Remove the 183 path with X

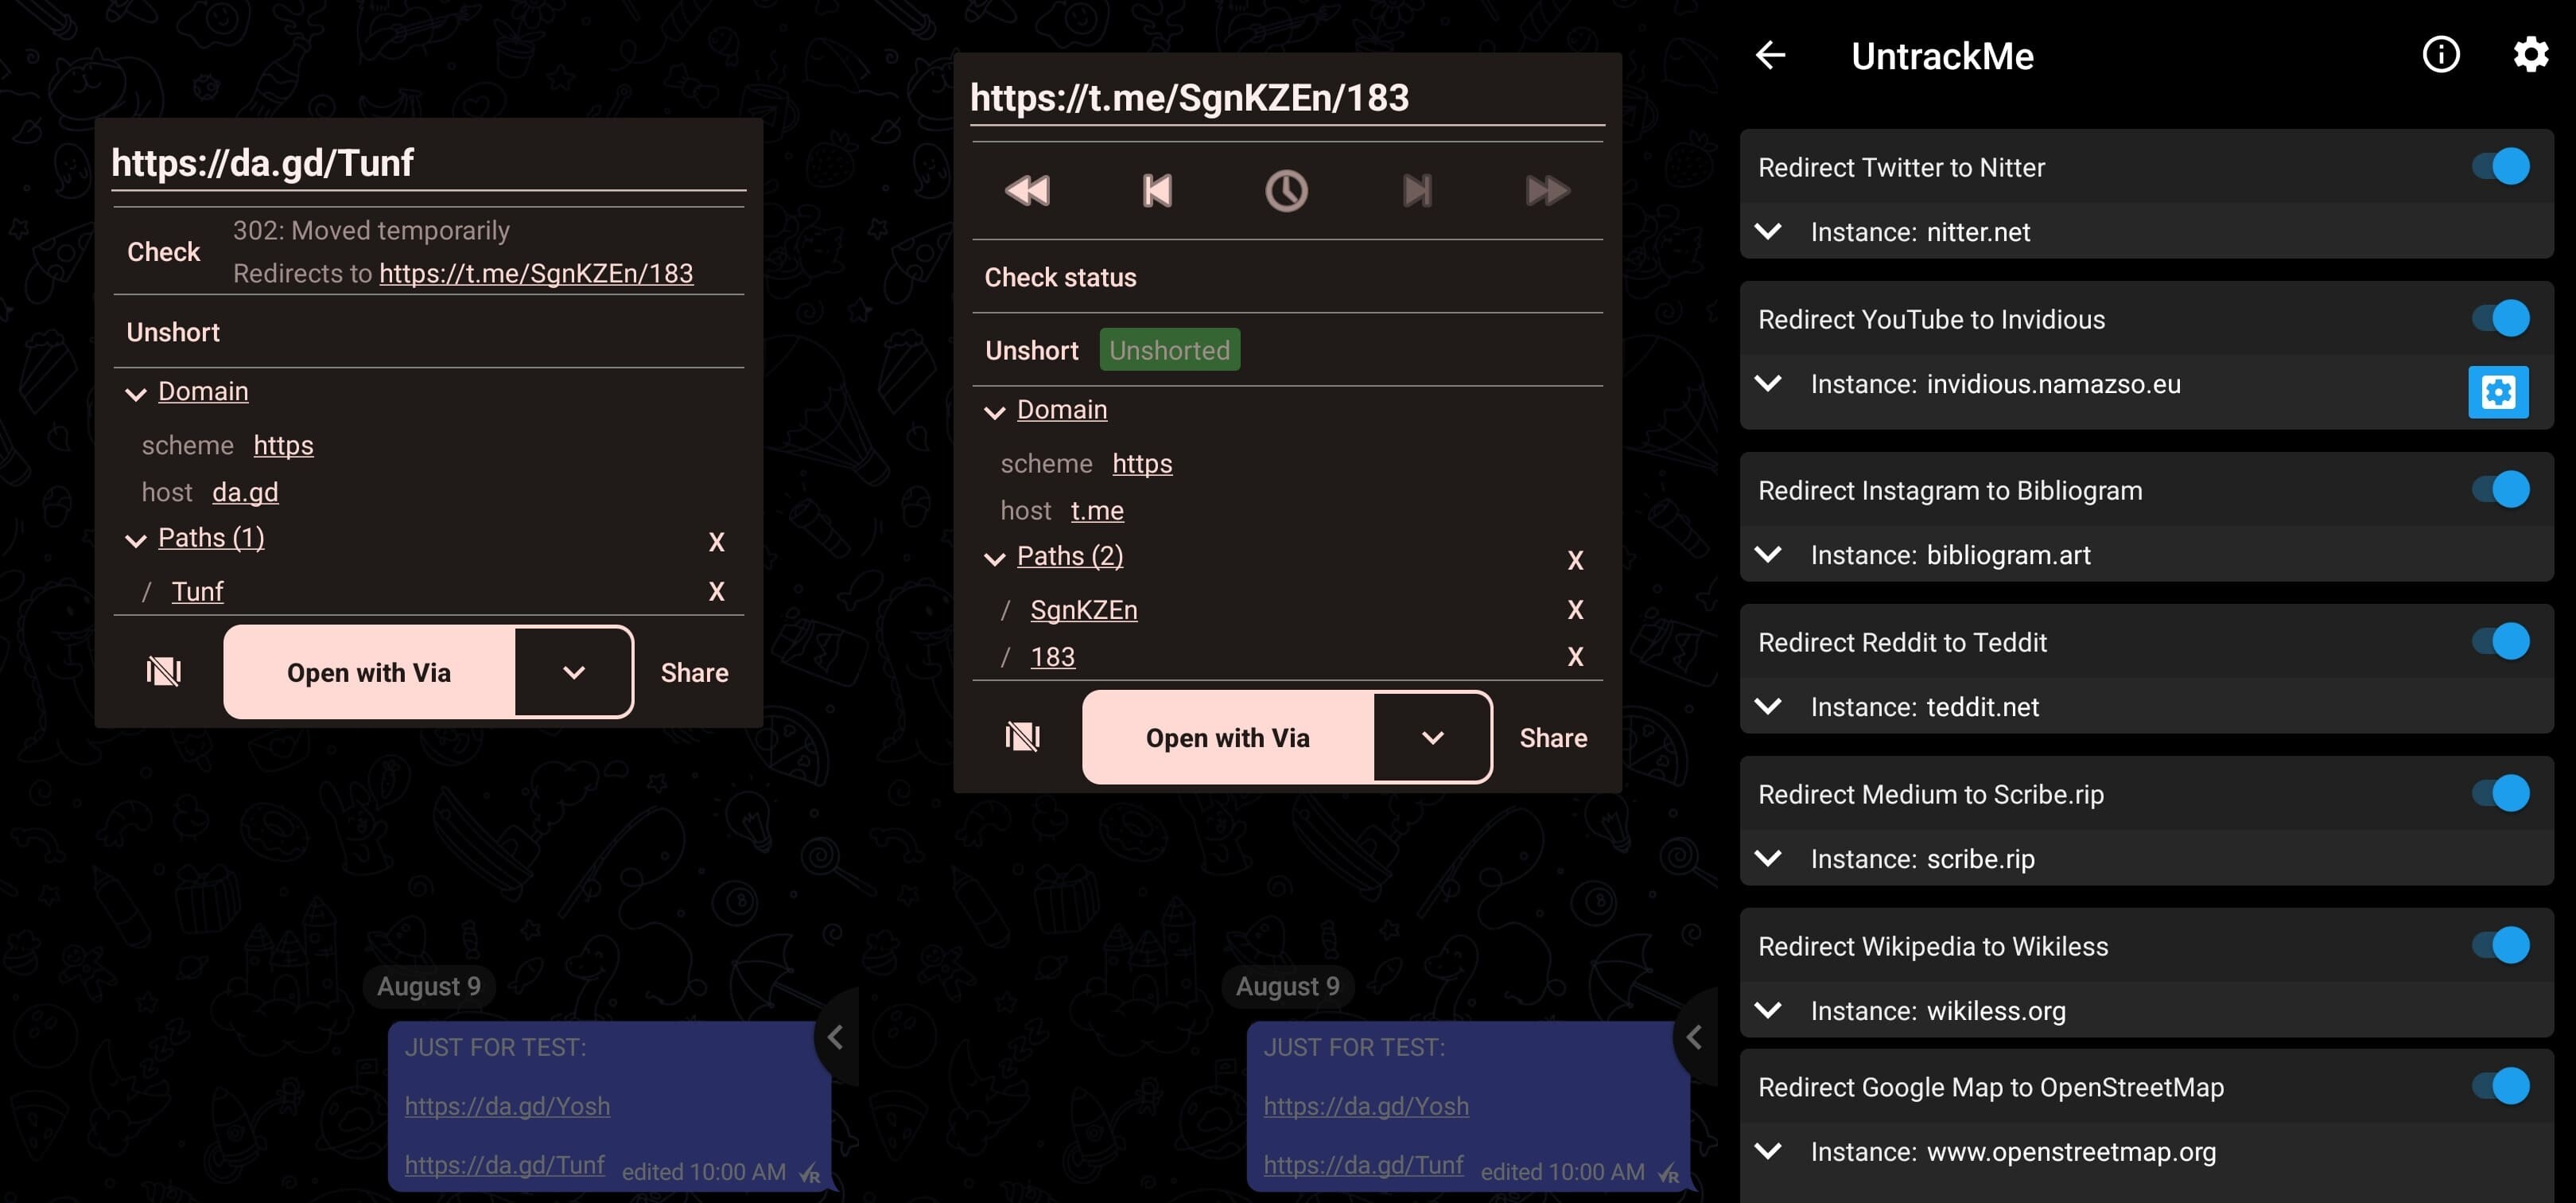pyautogui.click(x=1575, y=656)
